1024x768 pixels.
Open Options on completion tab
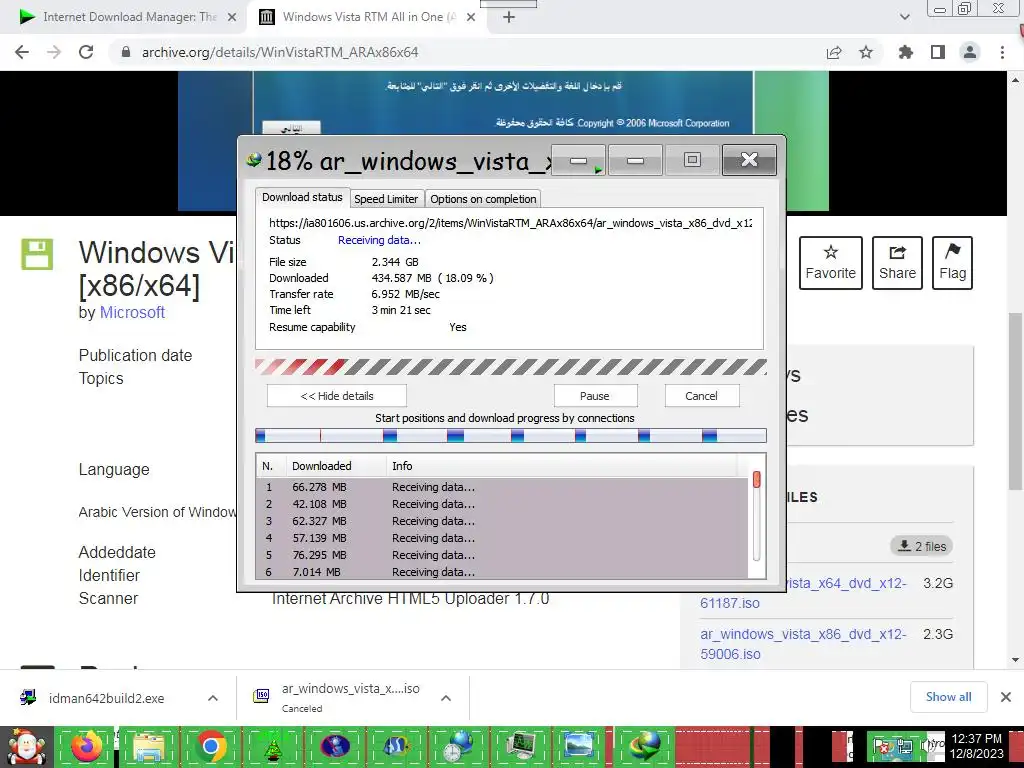click(483, 199)
